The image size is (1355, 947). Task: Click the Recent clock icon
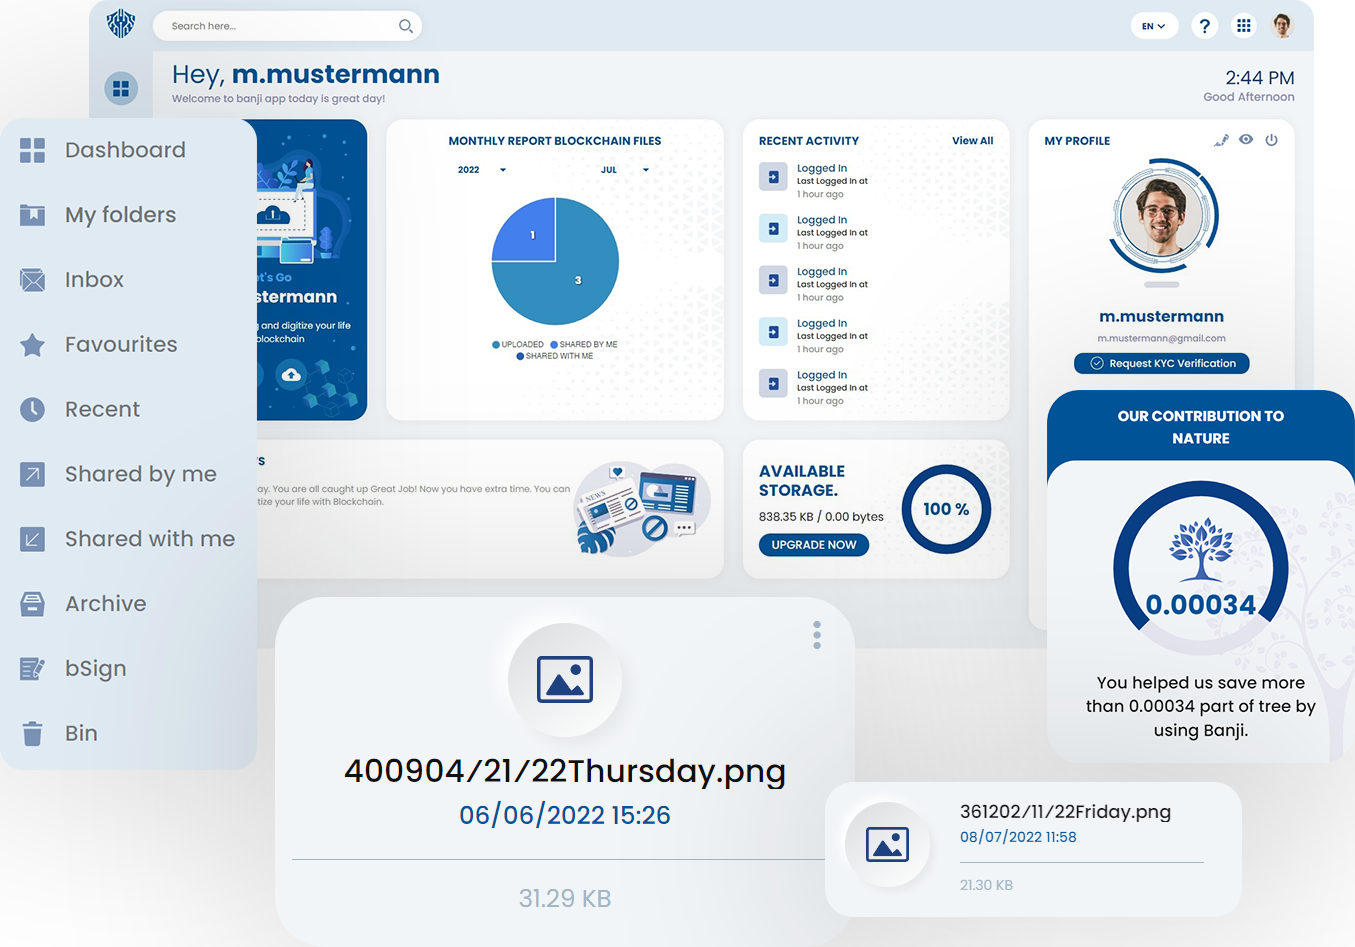(x=32, y=409)
